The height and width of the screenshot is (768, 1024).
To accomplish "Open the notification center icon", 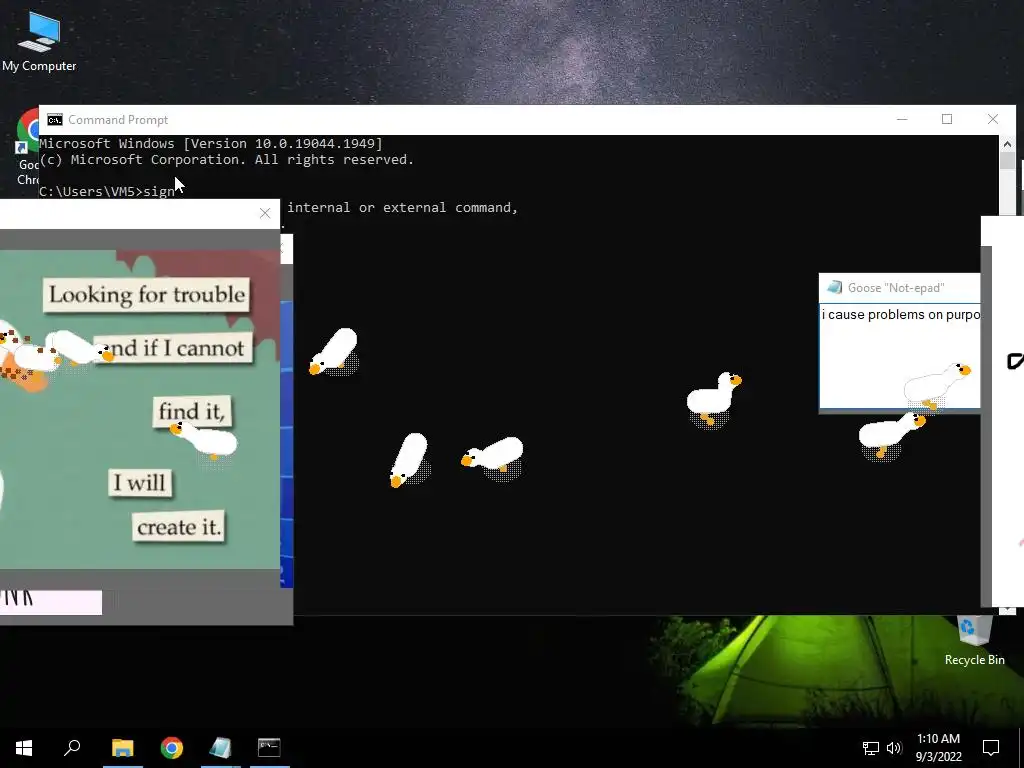I will [991, 748].
